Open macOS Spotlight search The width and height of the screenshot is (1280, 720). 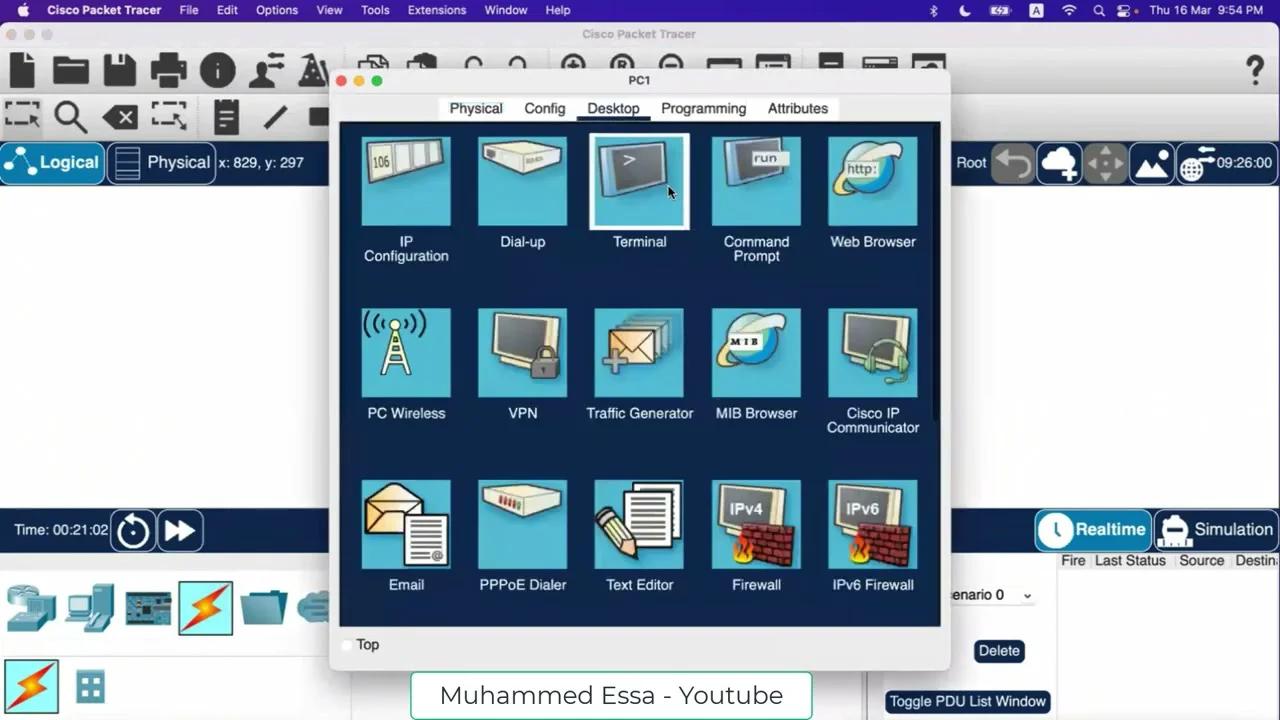(1098, 10)
